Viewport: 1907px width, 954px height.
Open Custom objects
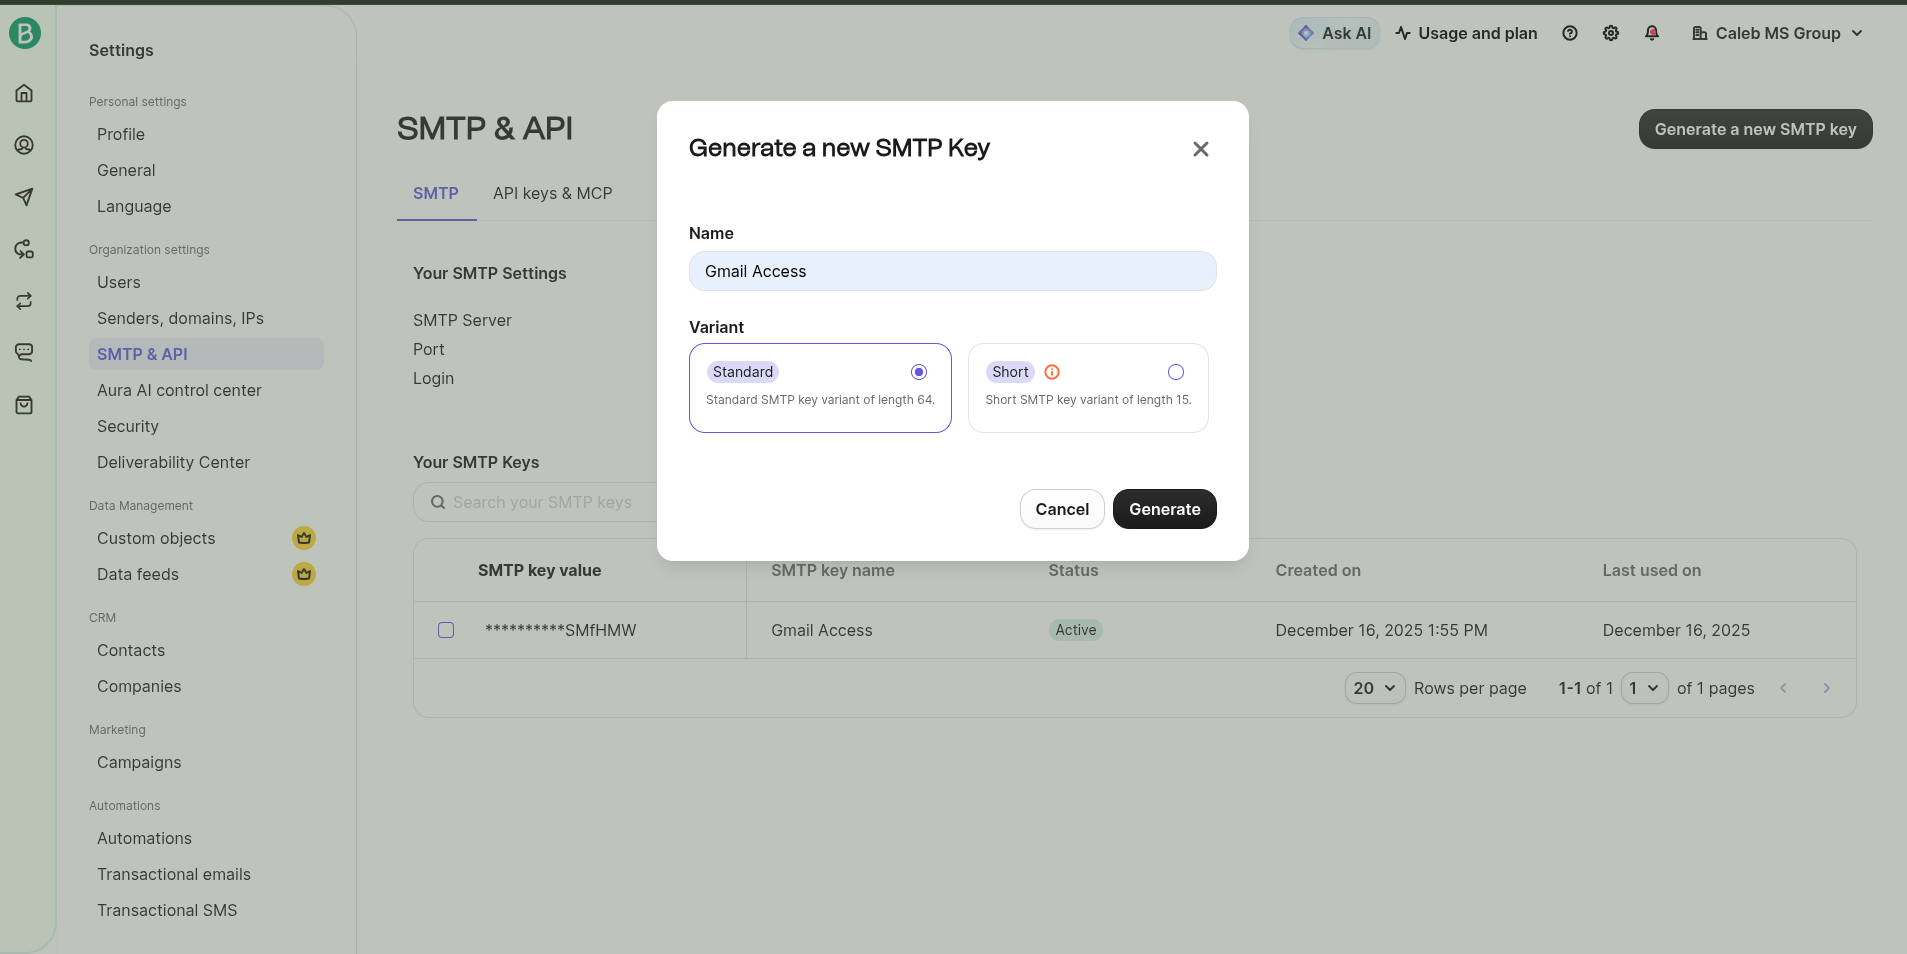click(x=156, y=538)
